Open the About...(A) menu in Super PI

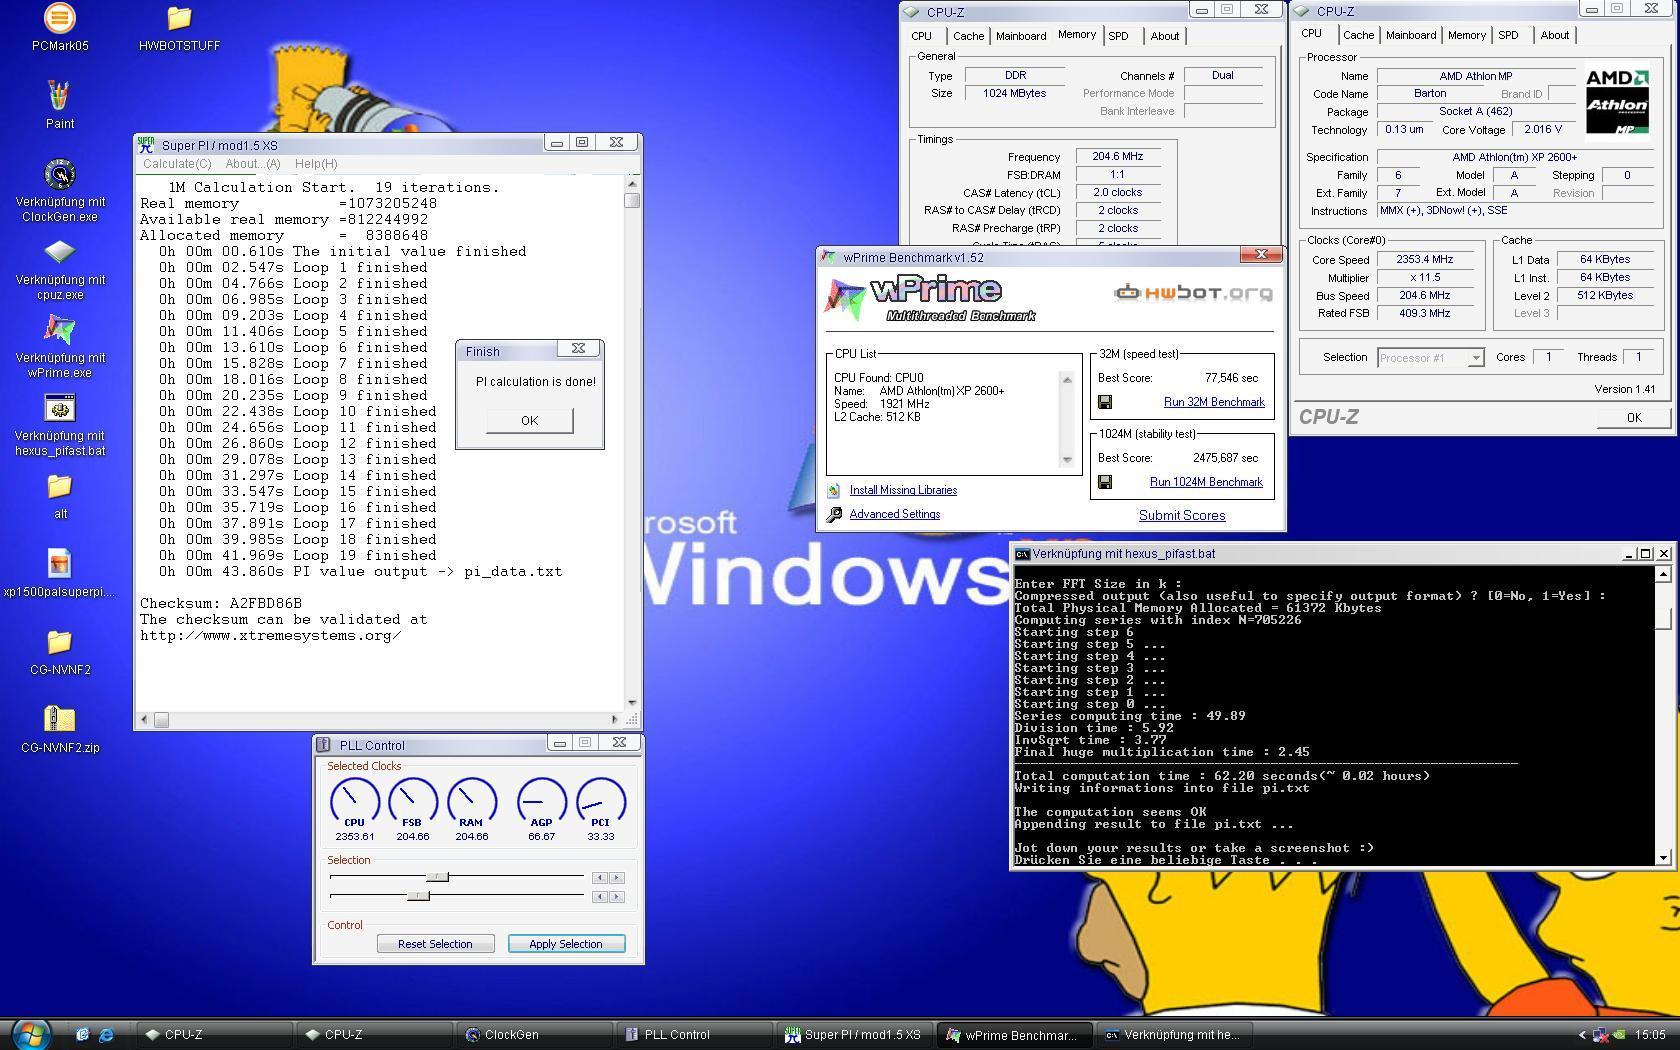coord(253,164)
